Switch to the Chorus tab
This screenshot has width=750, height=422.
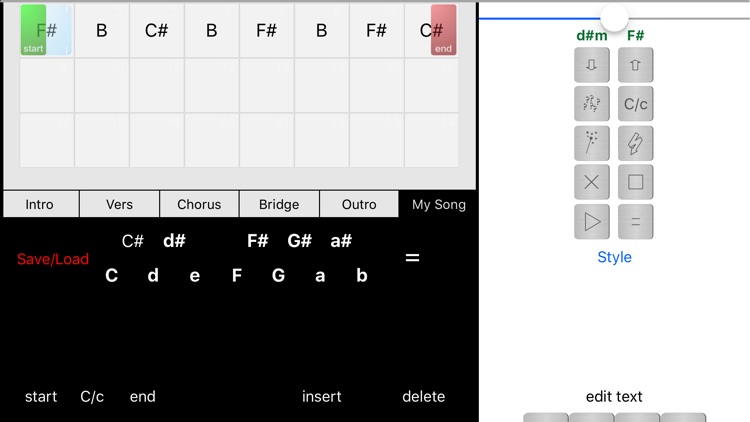click(x=199, y=204)
